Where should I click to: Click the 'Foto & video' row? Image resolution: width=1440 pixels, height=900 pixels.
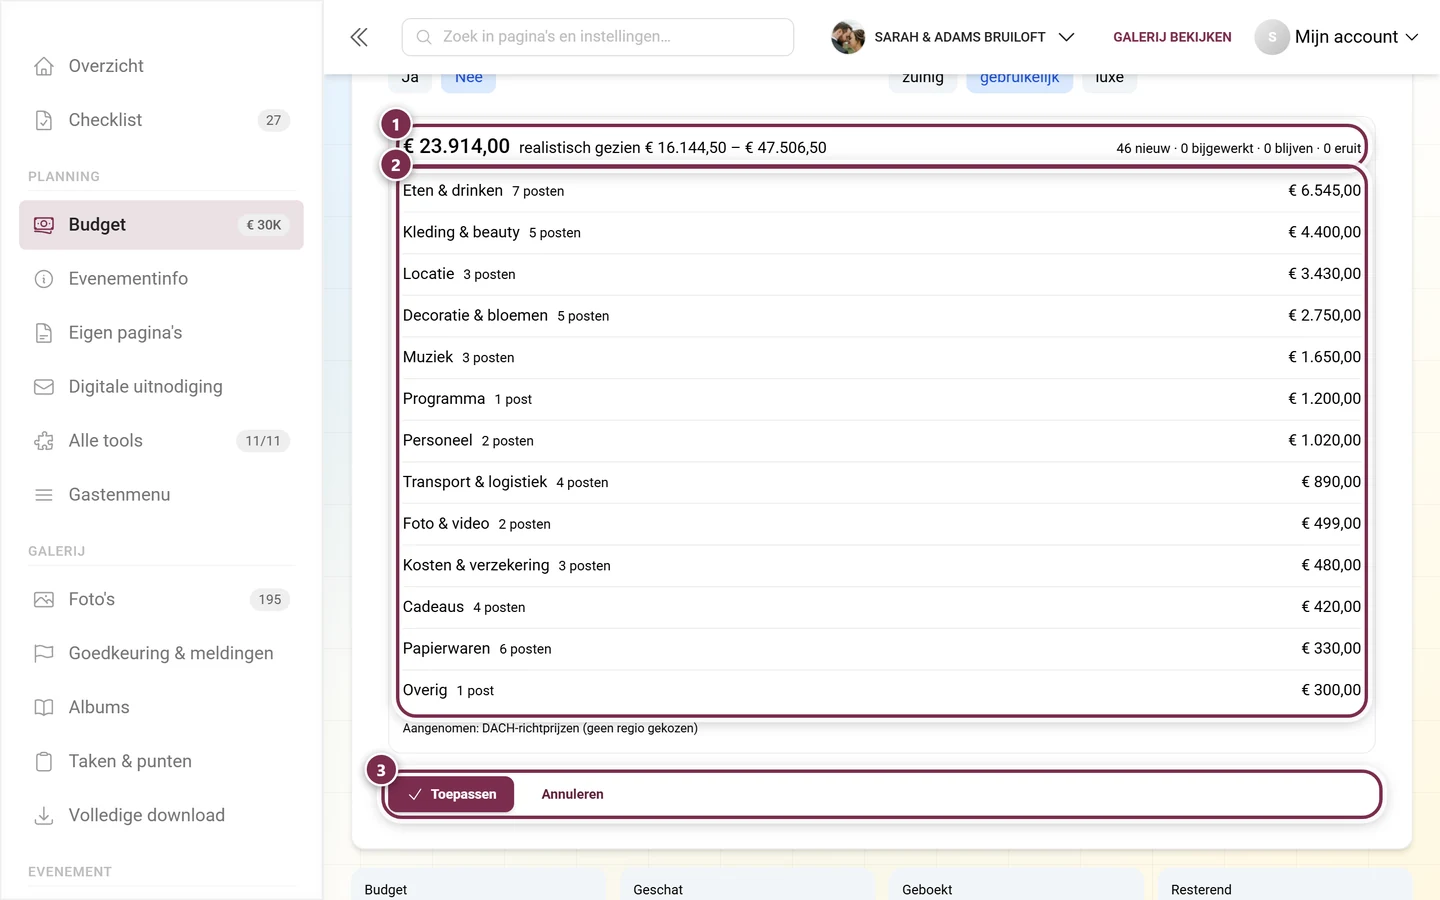pos(882,524)
